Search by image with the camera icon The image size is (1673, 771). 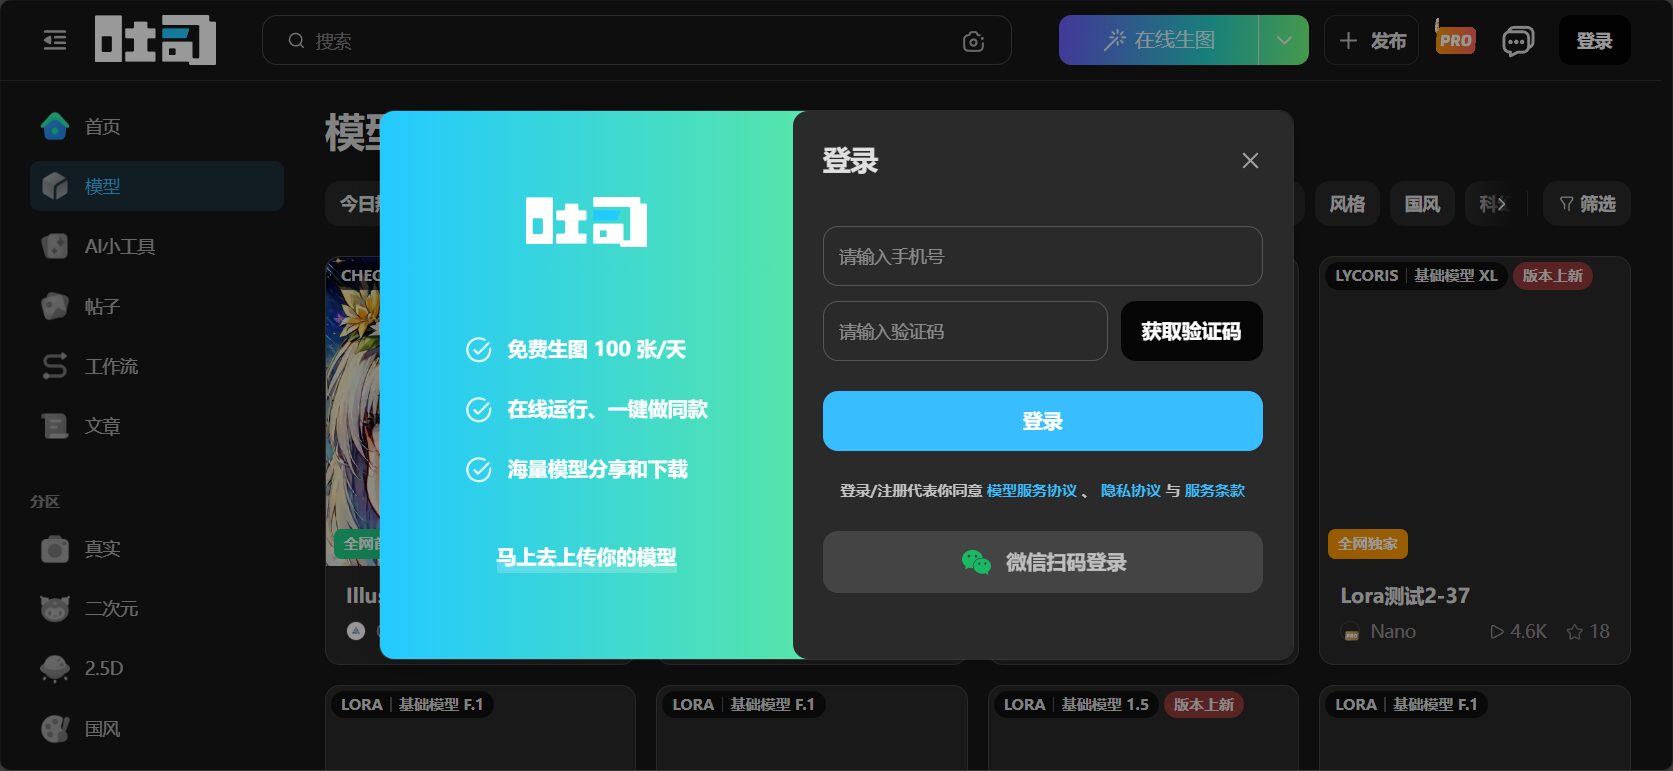tap(973, 41)
